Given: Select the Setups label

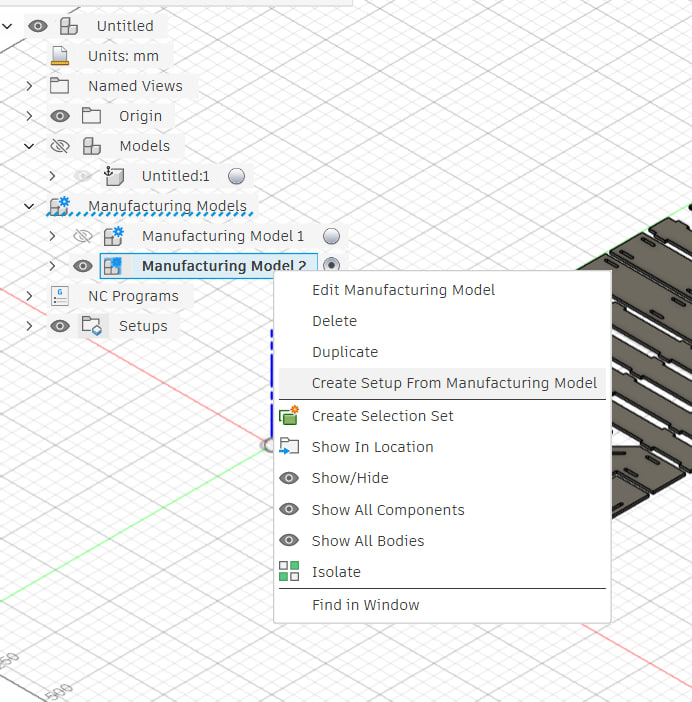Looking at the screenshot, I should (x=143, y=326).
